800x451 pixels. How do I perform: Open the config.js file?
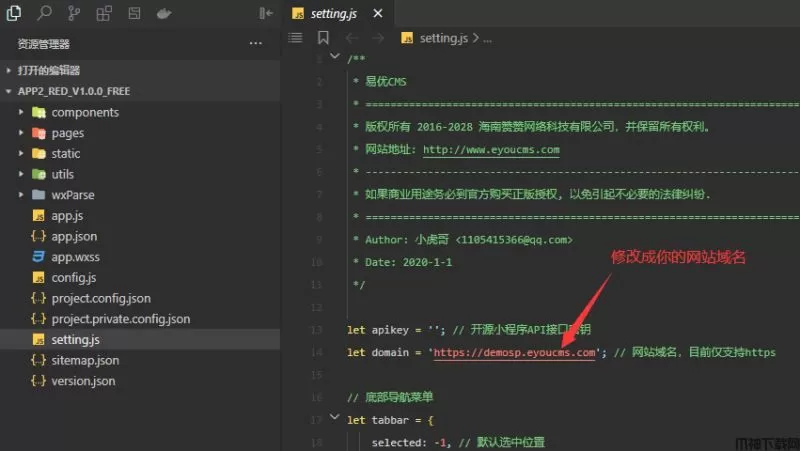[x=74, y=278]
